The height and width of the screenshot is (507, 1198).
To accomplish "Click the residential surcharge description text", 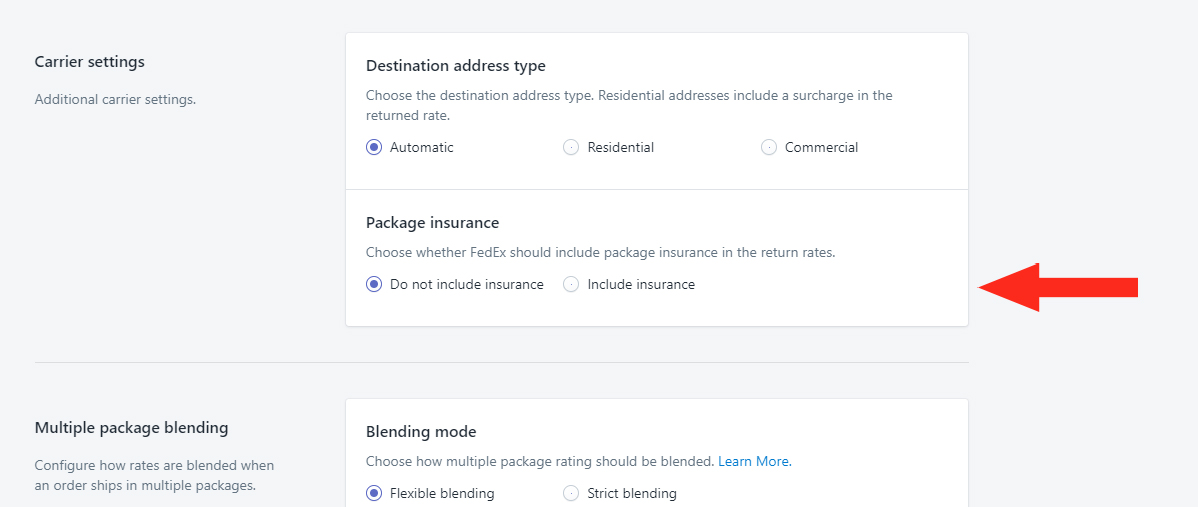I will coord(629,106).
